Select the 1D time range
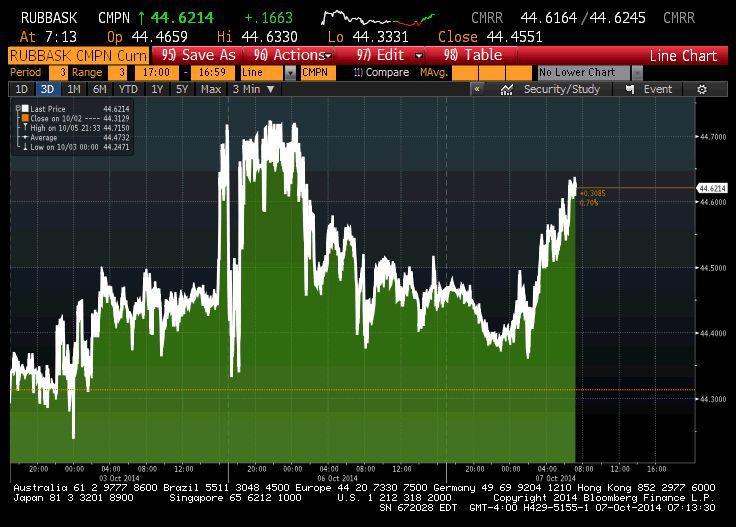This screenshot has height=527, width=736. click(21, 89)
